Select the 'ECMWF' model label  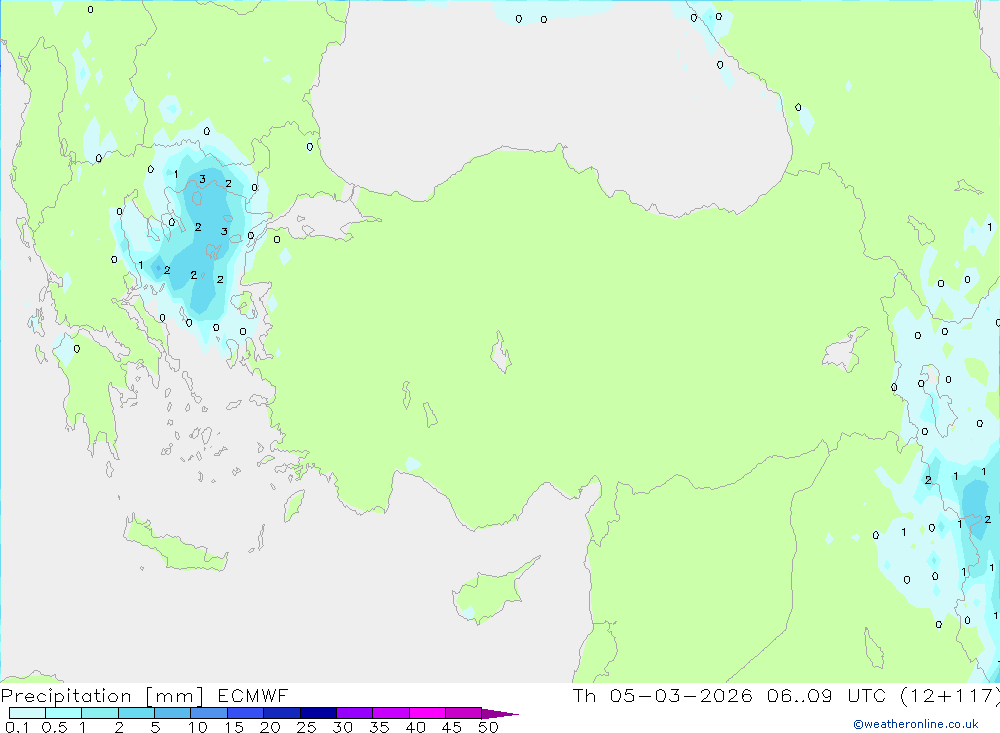253,695
